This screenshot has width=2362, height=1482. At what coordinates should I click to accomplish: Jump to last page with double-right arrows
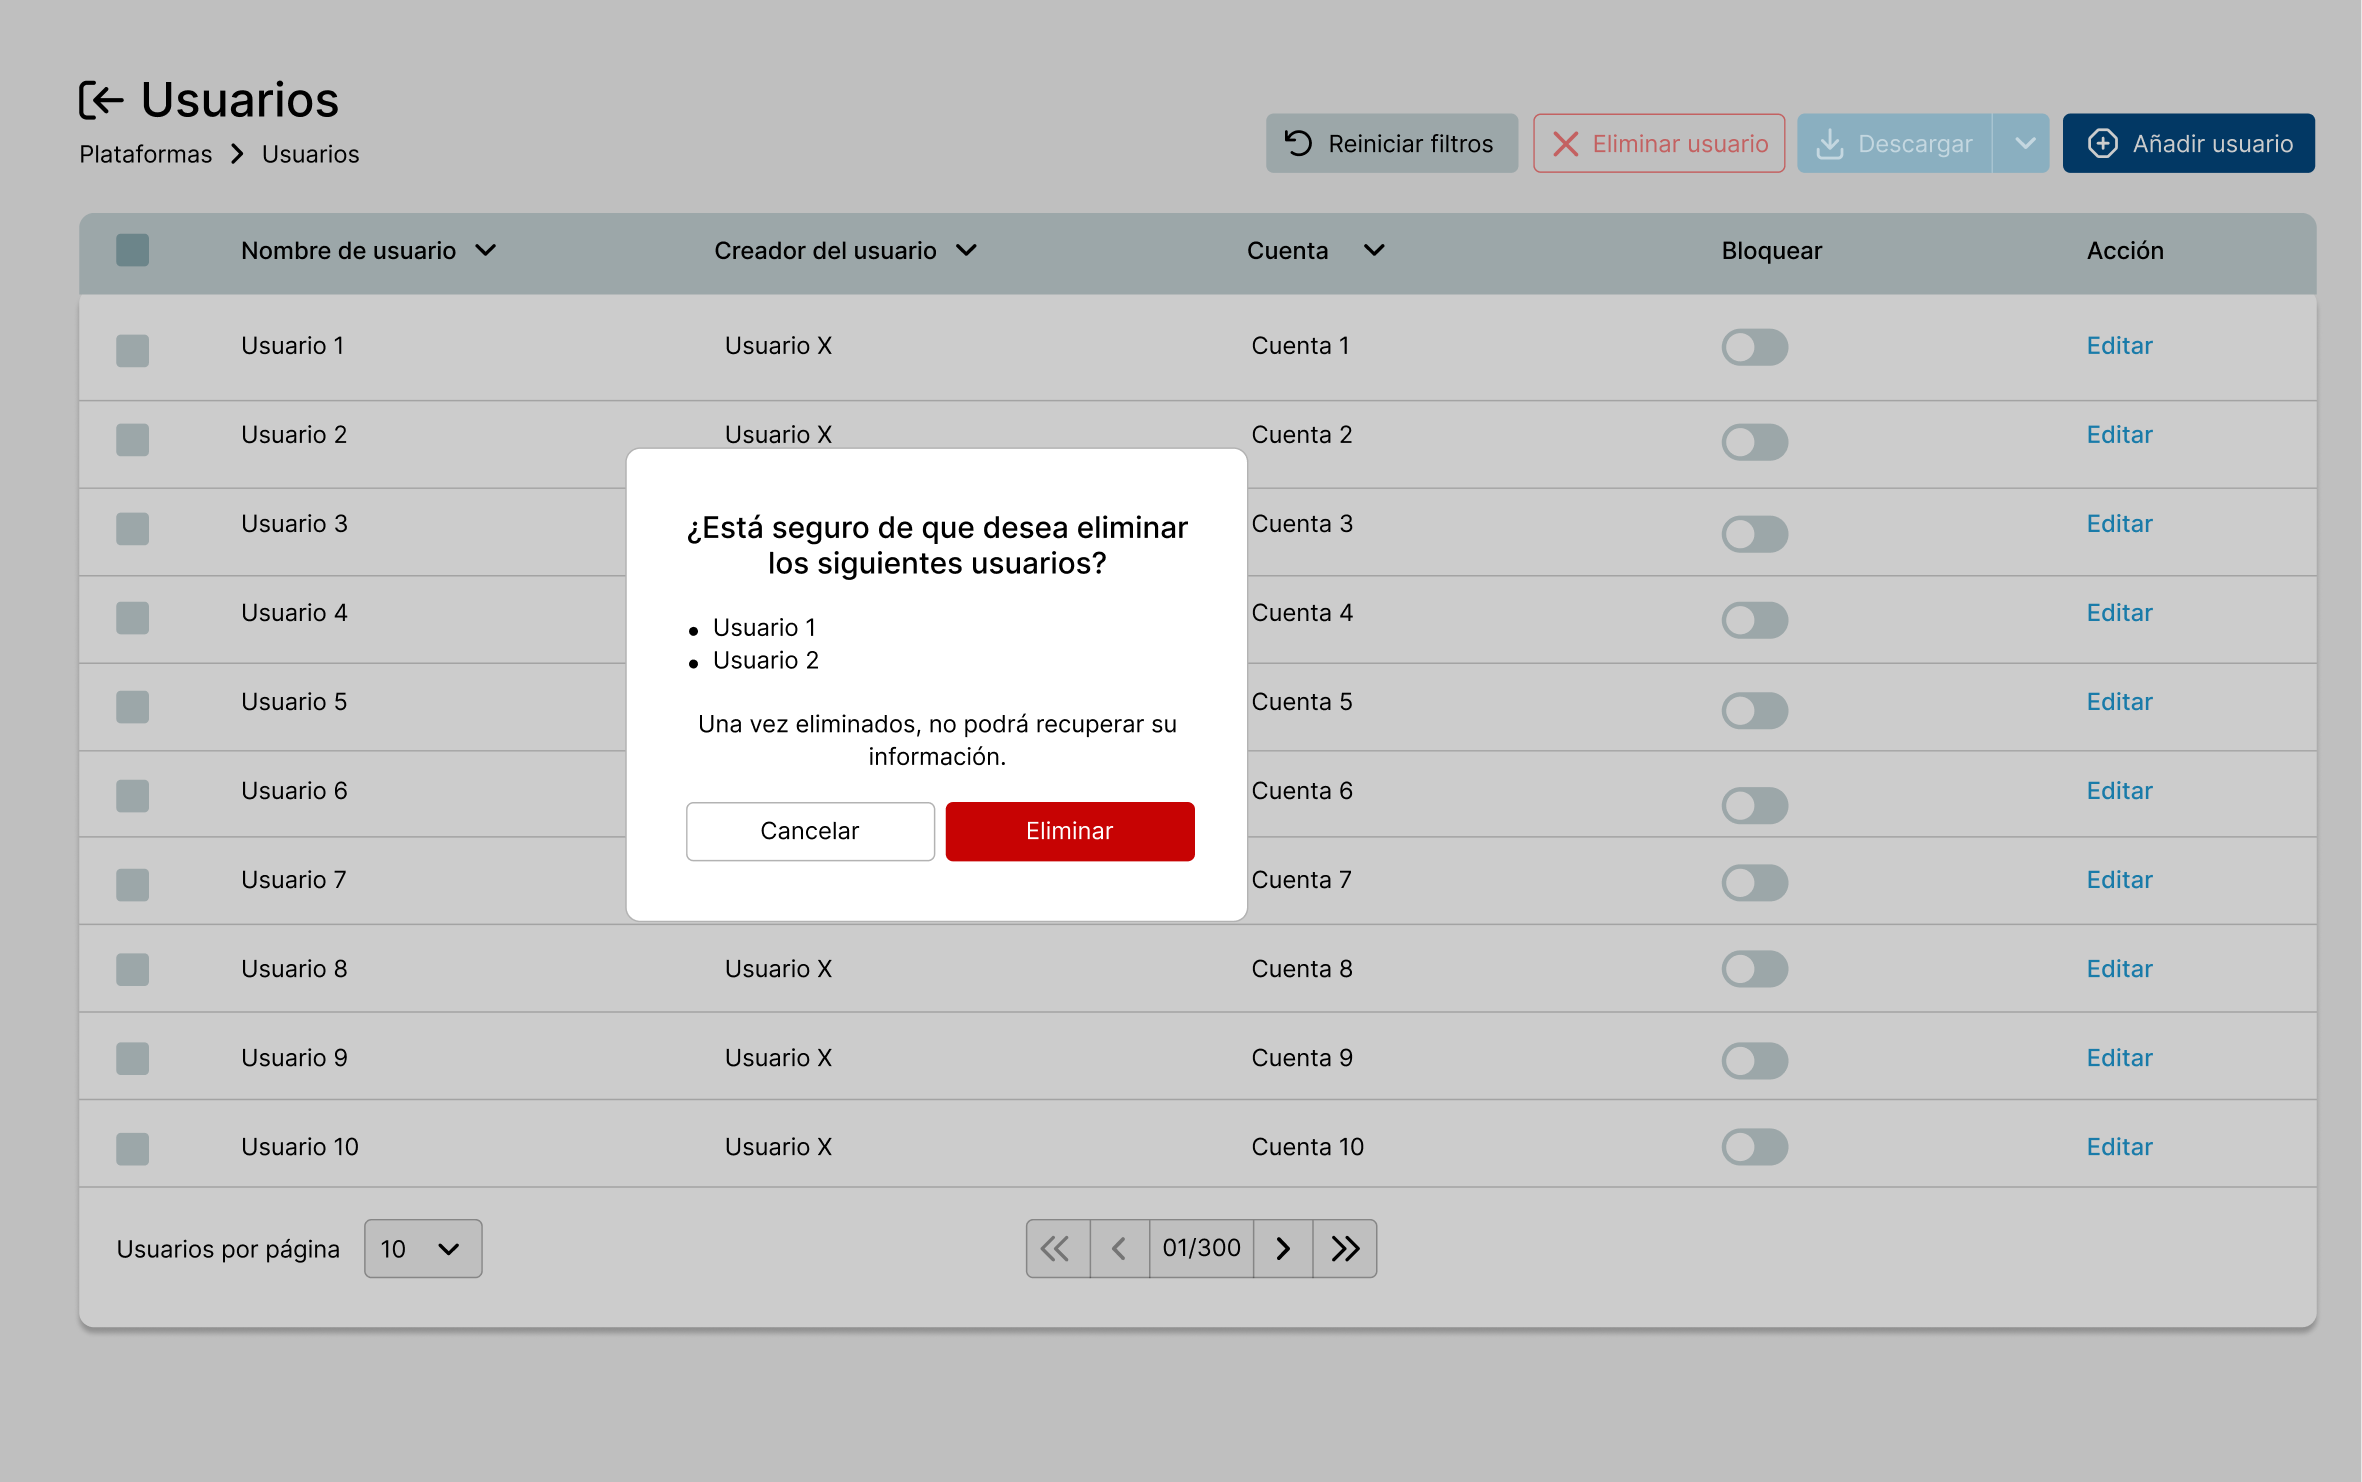pos(1345,1248)
